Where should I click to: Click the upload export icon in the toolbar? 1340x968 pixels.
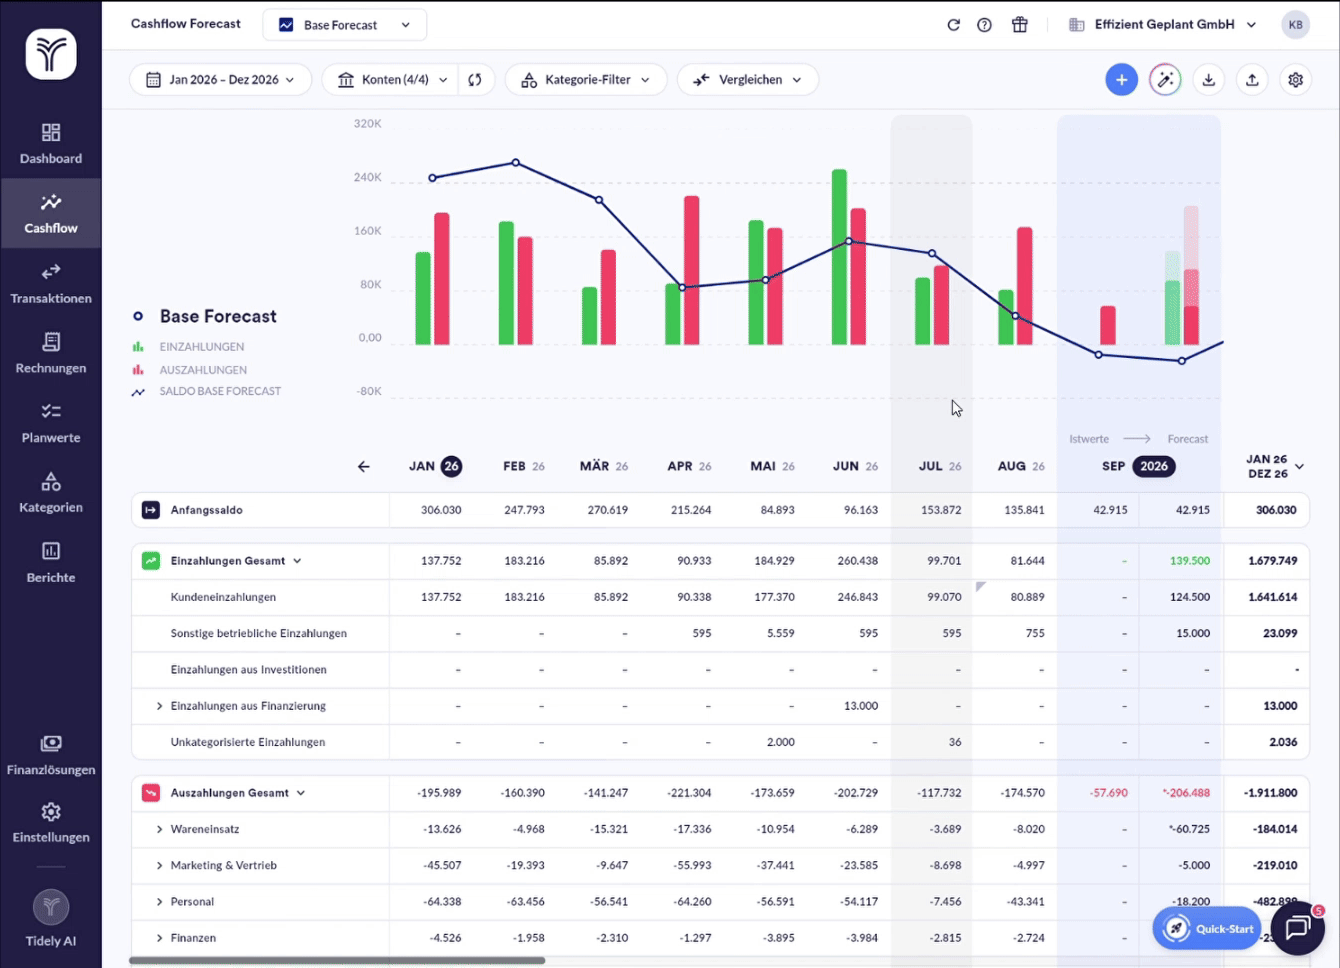coord(1252,80)
